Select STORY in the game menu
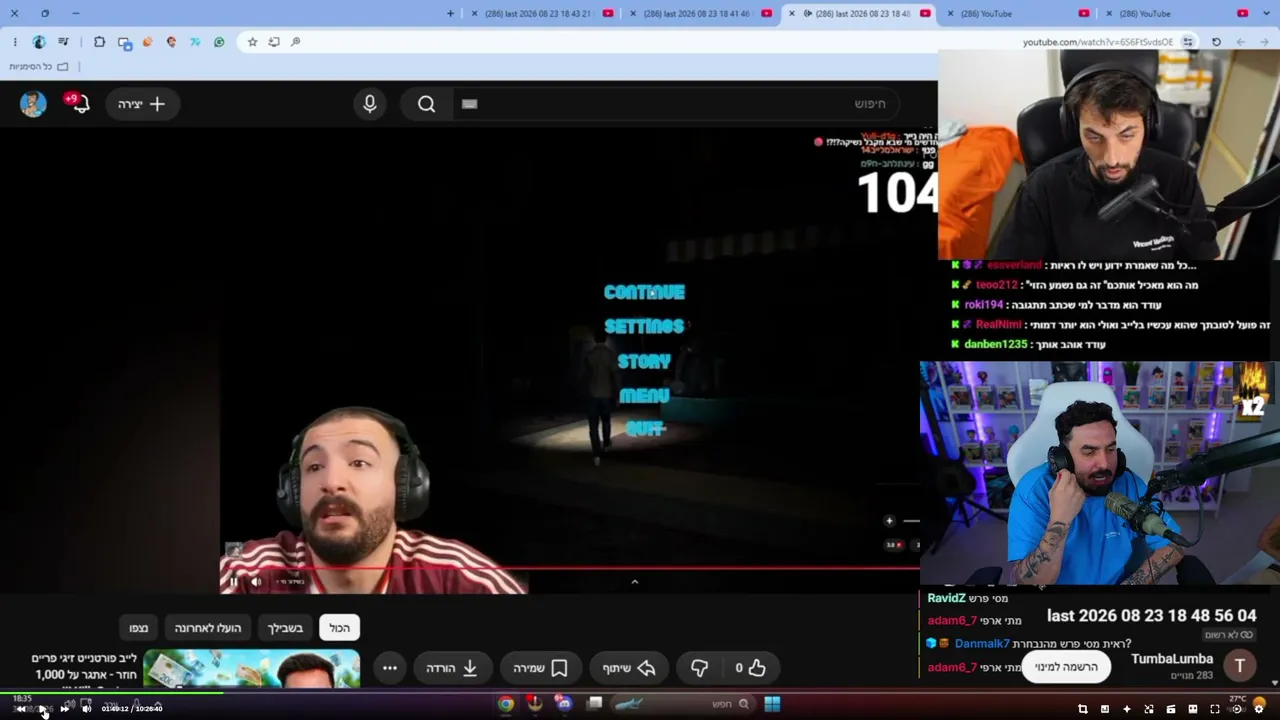The height and width of the screenshot is (720, 1280). (644, 361)
